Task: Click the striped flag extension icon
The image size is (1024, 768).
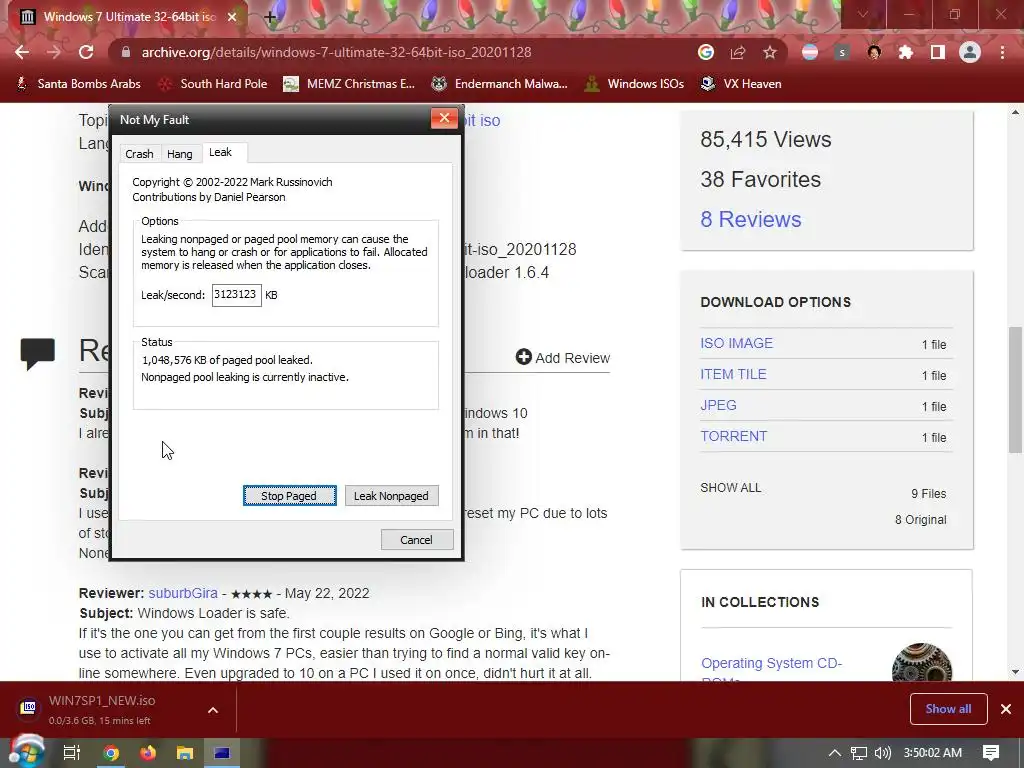Action: pos(810,52)
